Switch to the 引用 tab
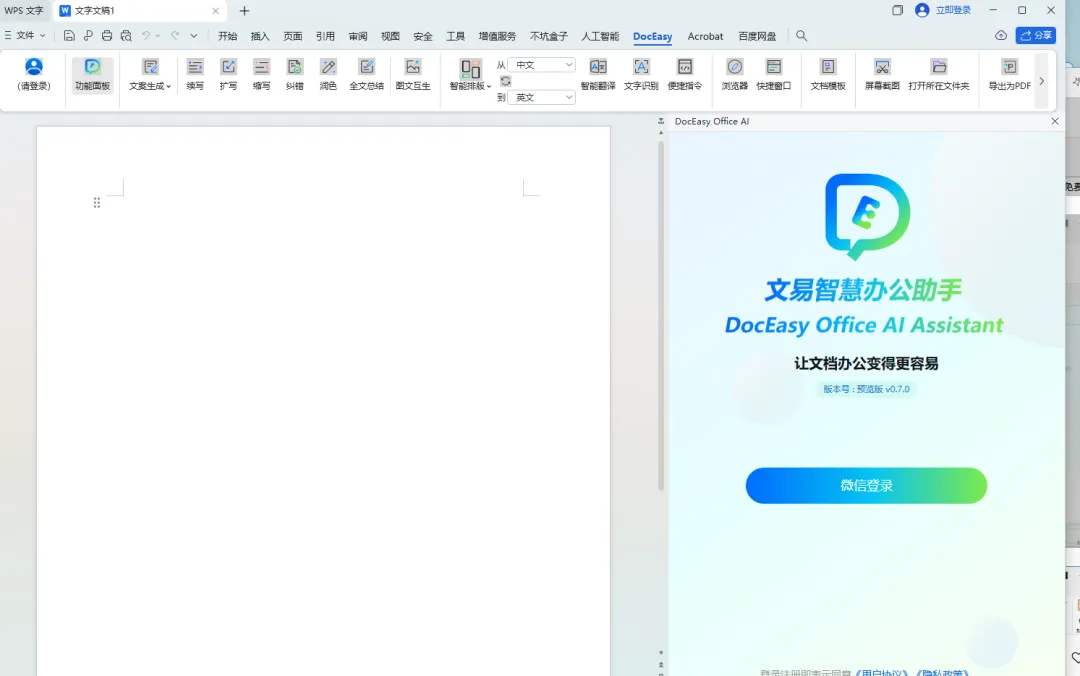1080x676 pixels. [325, 36]
